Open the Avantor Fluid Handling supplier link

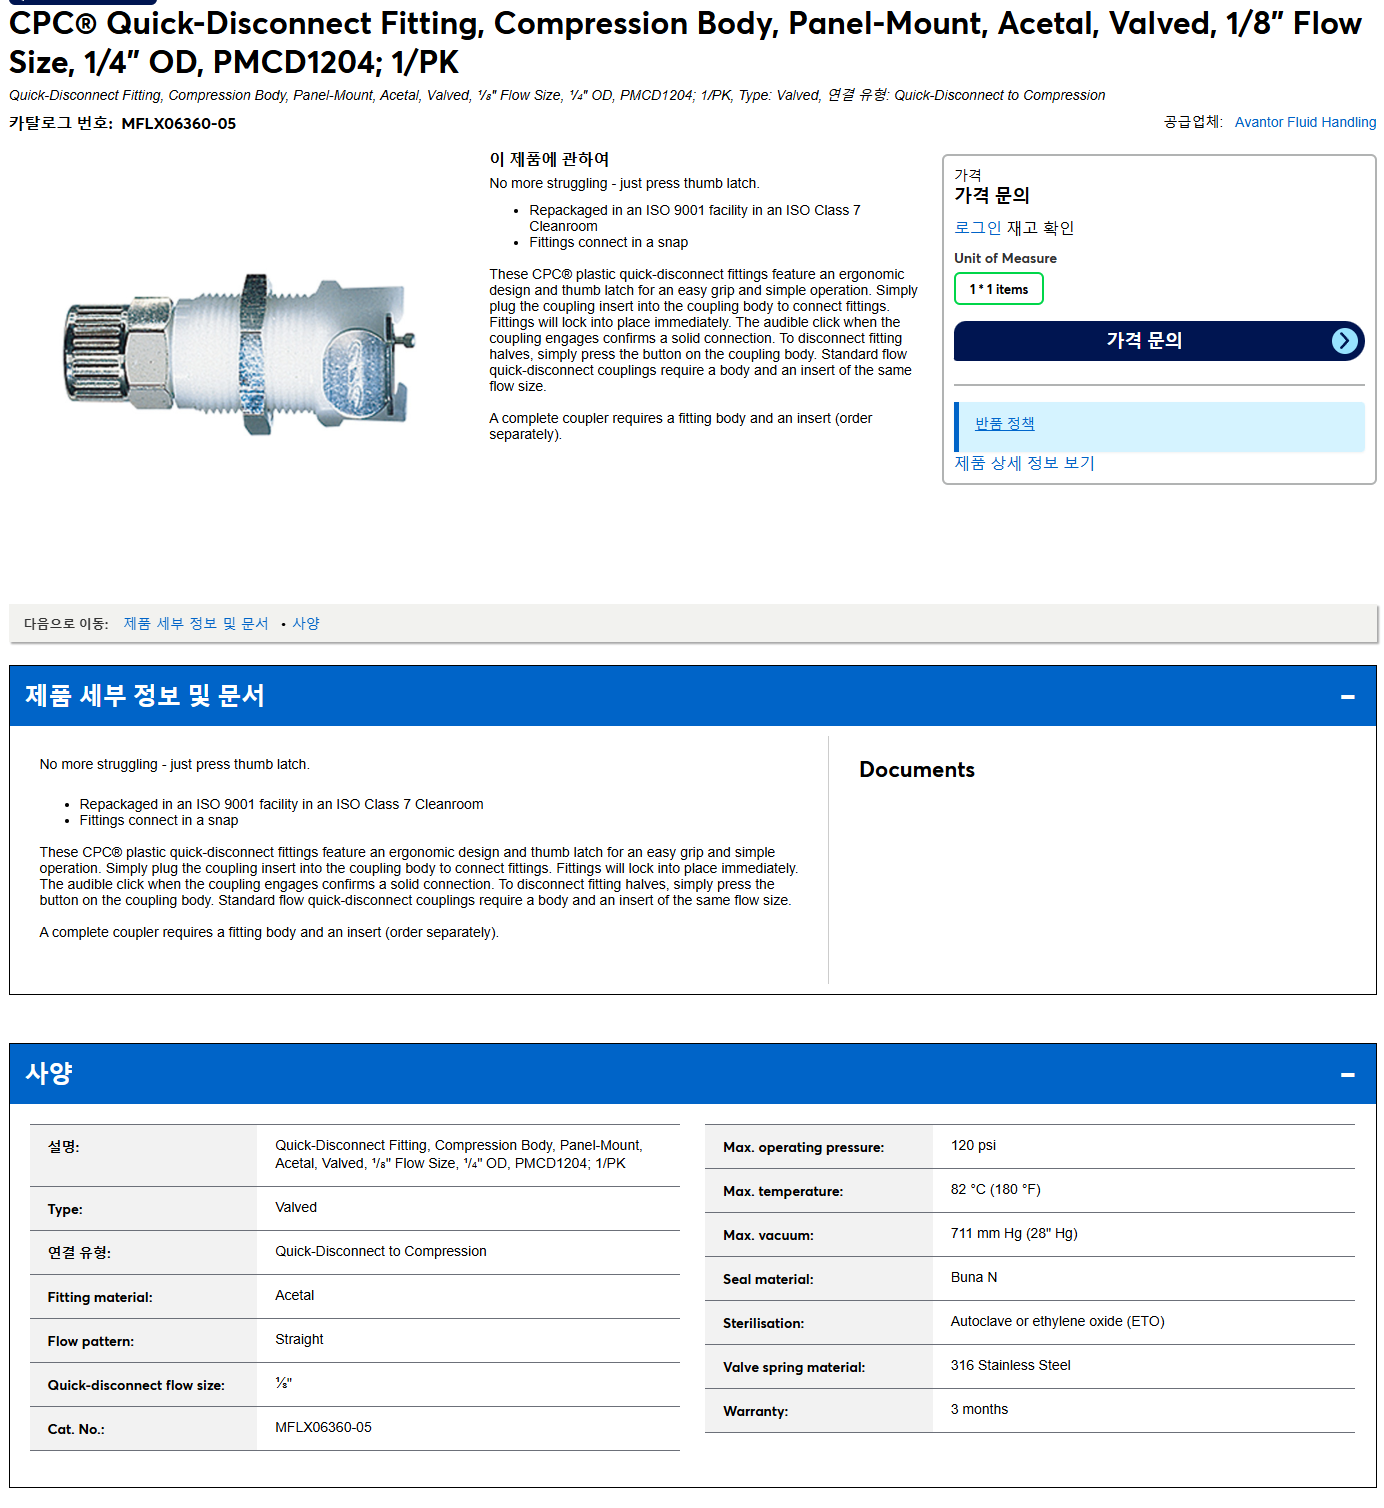point(1305,122)
